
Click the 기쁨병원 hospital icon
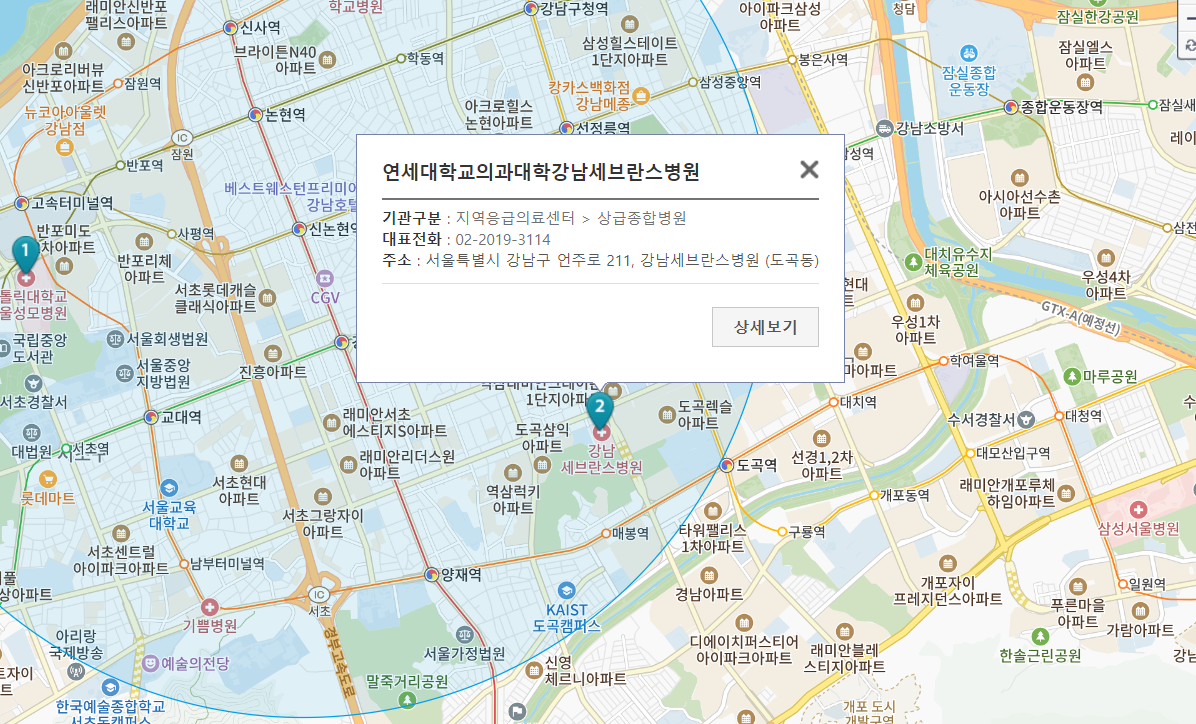(x=210, y=607)
